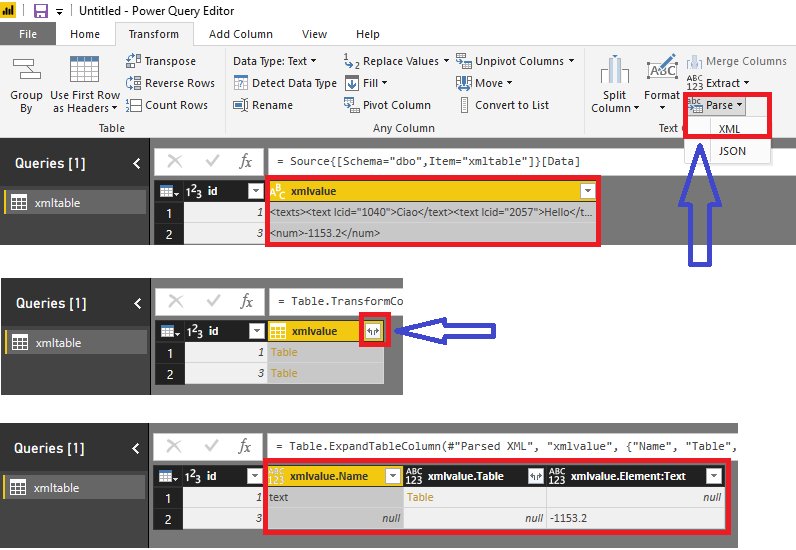Select the yellow xmlvalue text column header

432,191
